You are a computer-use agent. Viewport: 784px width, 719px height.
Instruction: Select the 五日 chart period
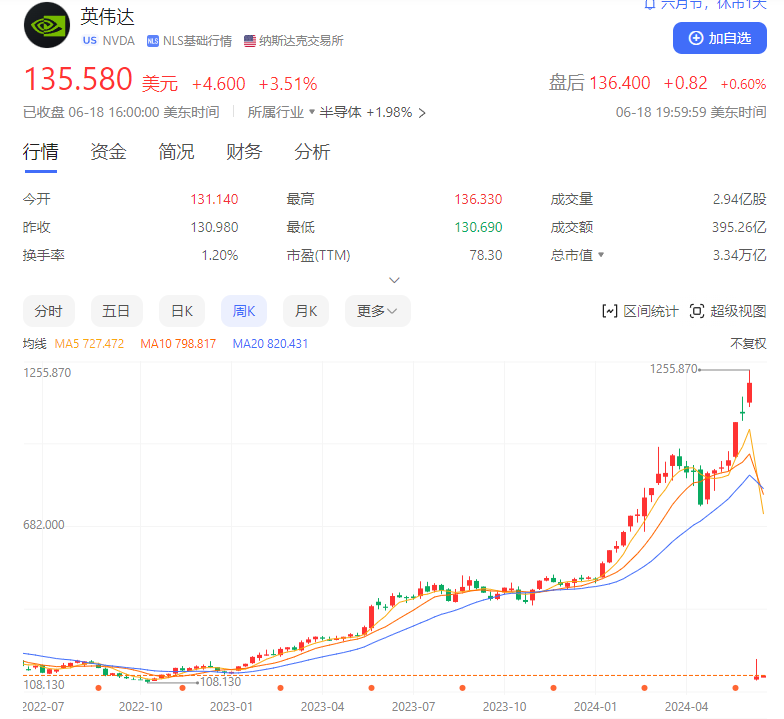(x=116, y=311)
